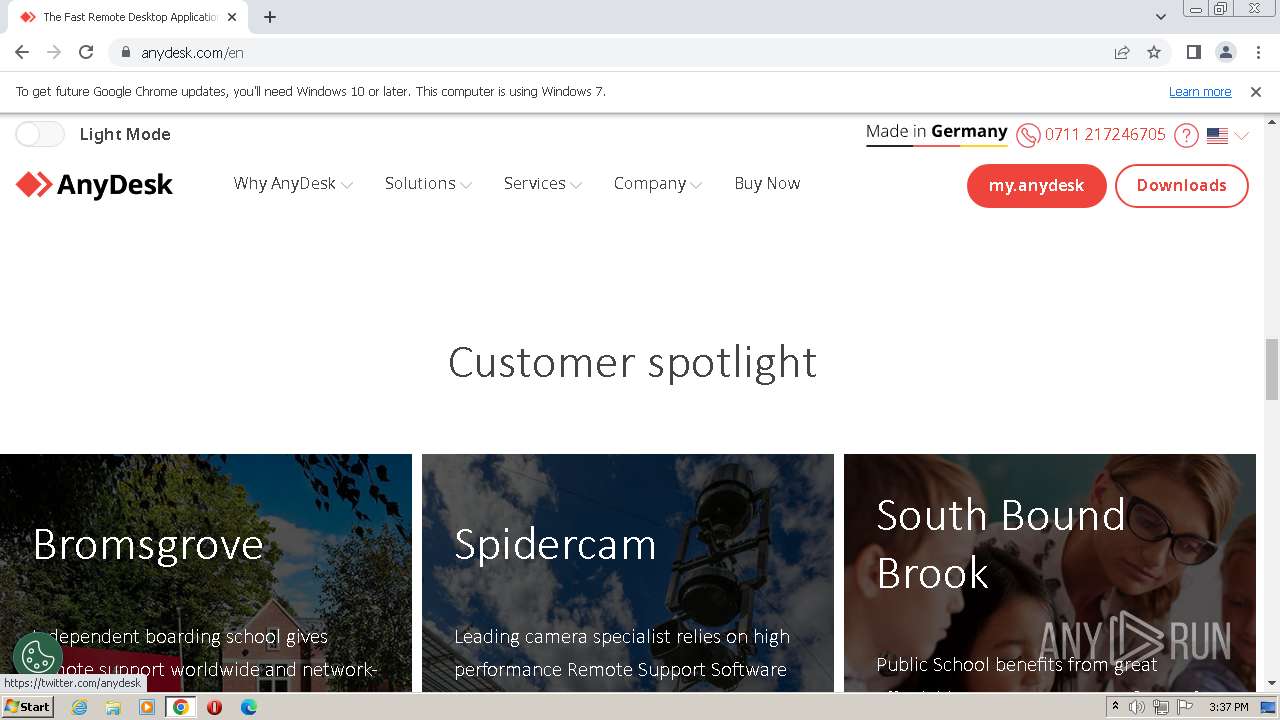The width and height of the screenshot is (1280, 720).
Task: Go back with browser back arrow
Action: tap(22, 52)
